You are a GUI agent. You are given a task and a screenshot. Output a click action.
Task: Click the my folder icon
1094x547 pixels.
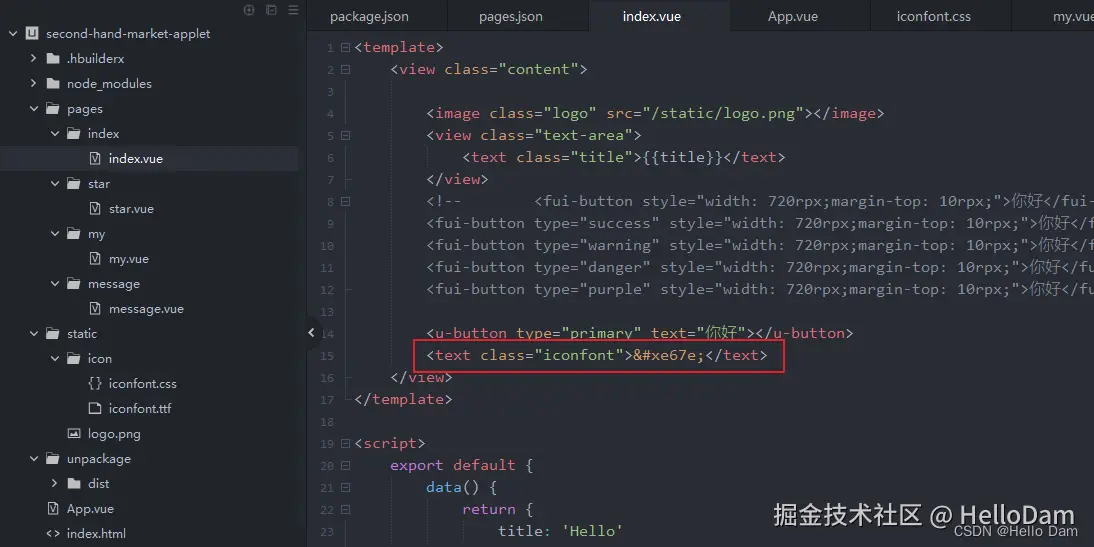pyautogui.click(x=74, y=234)
